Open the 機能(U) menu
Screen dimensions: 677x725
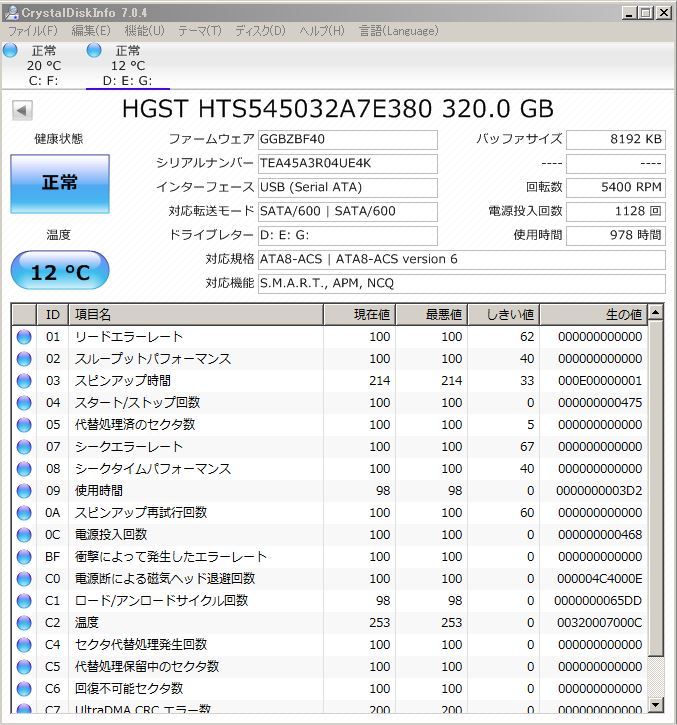[145, 31]
